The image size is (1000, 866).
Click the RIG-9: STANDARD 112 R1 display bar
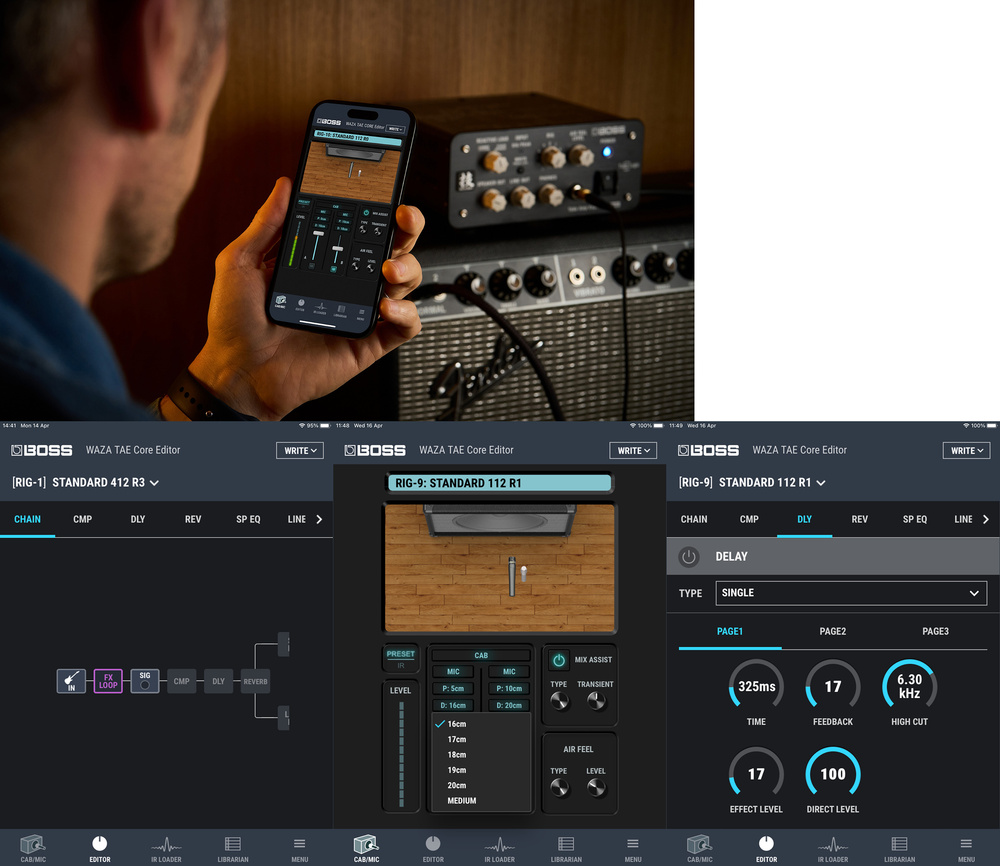pyautogui.click(x=499, y=483)
